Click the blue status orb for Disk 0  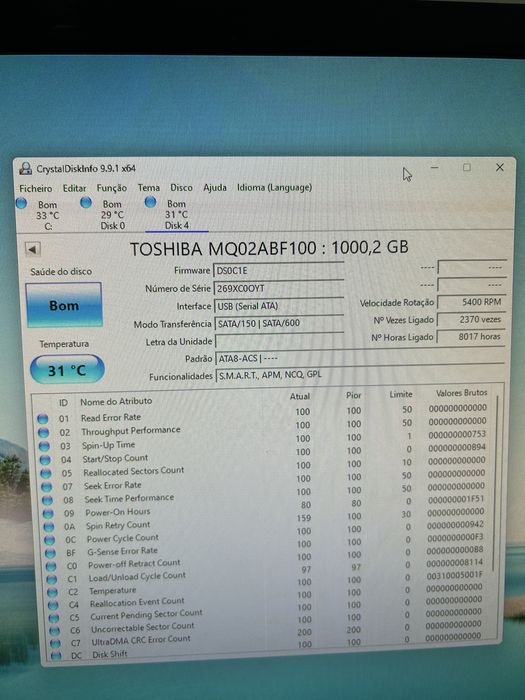pyautogui.click(x=86, y=203)
